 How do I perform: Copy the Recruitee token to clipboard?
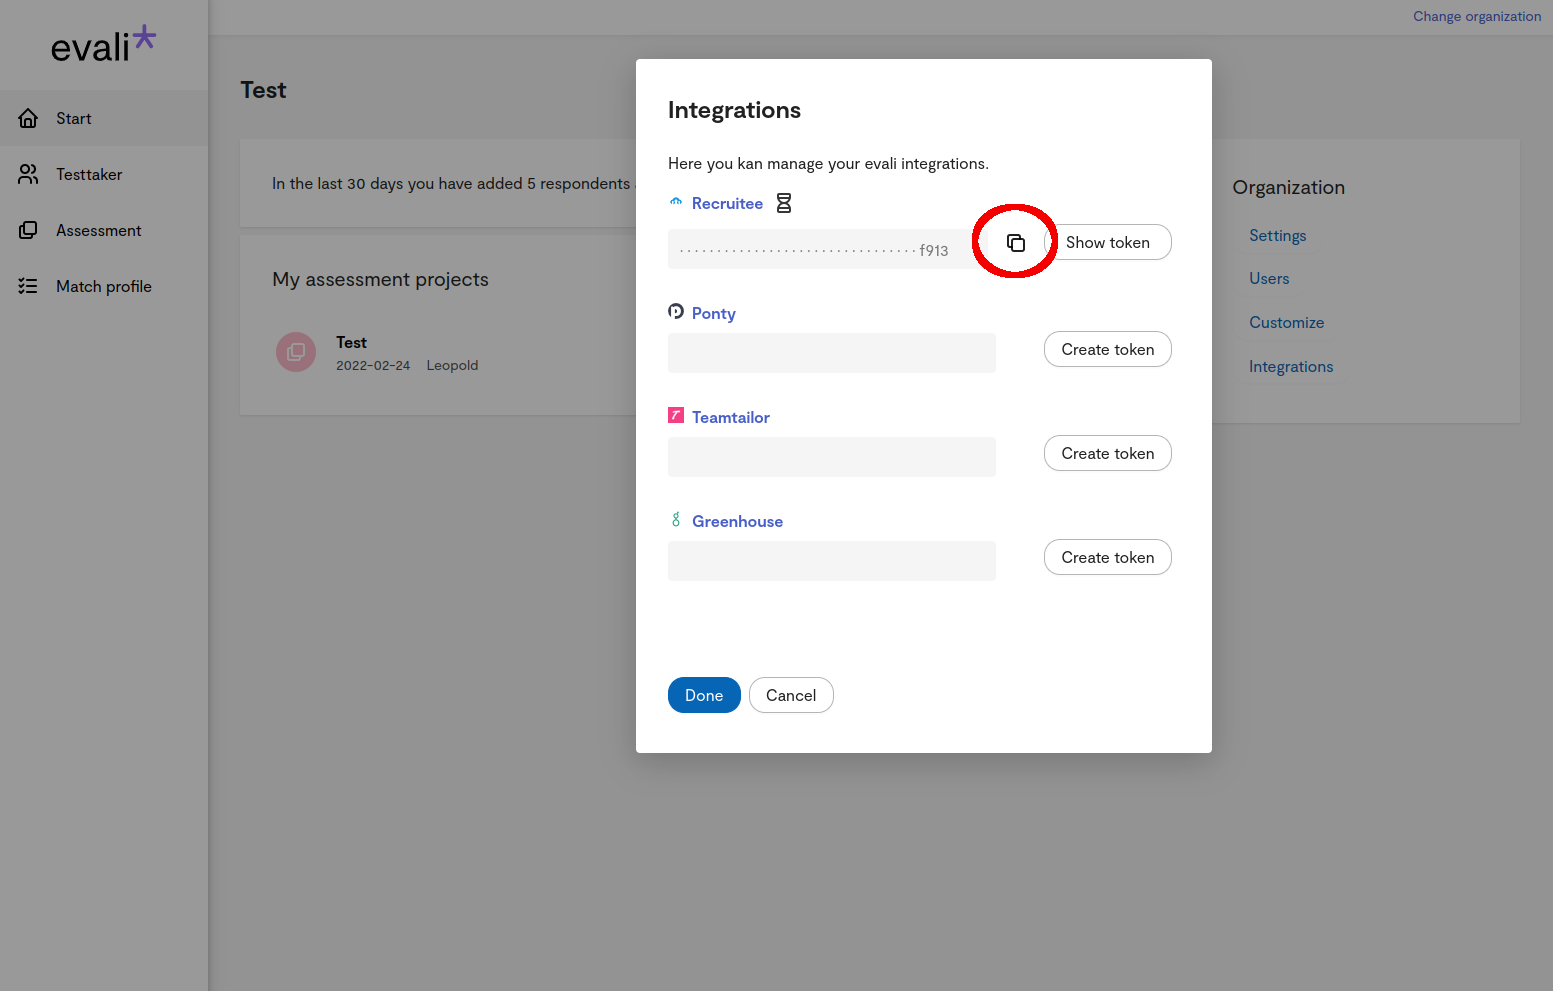tap(1015, 243)
